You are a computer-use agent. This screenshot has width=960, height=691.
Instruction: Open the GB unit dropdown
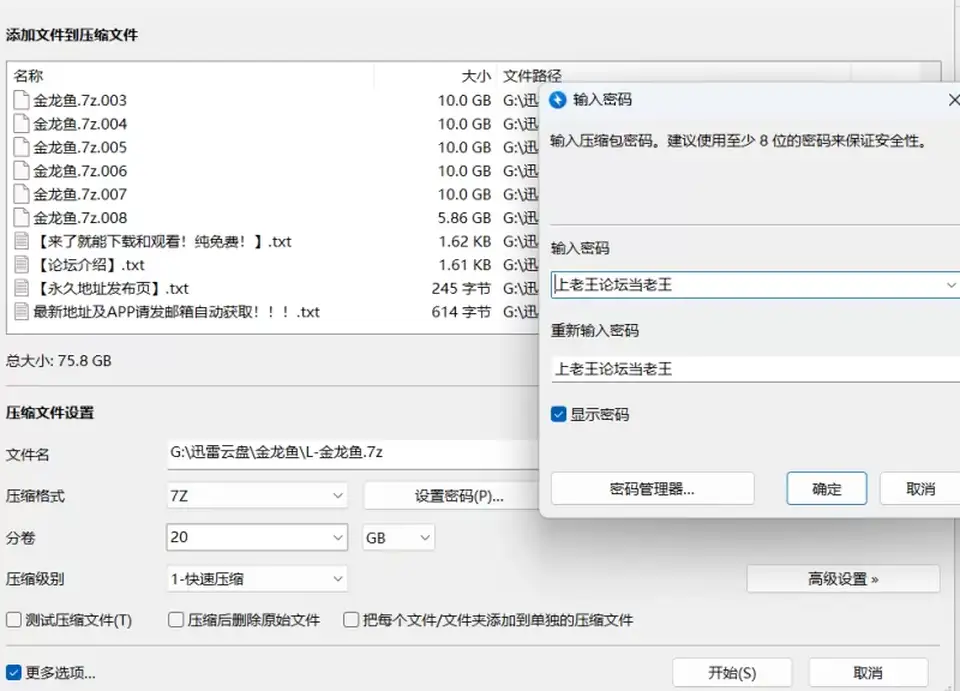coord(399,537)
